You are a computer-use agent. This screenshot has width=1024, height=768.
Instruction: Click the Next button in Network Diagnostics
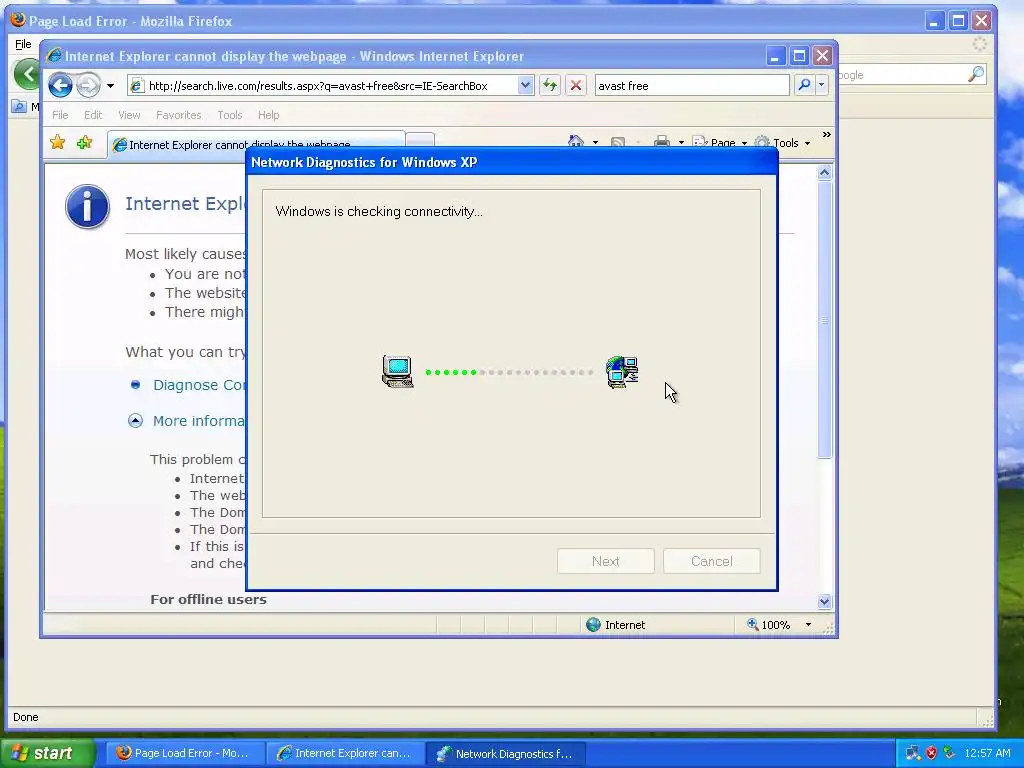[605, 561]
